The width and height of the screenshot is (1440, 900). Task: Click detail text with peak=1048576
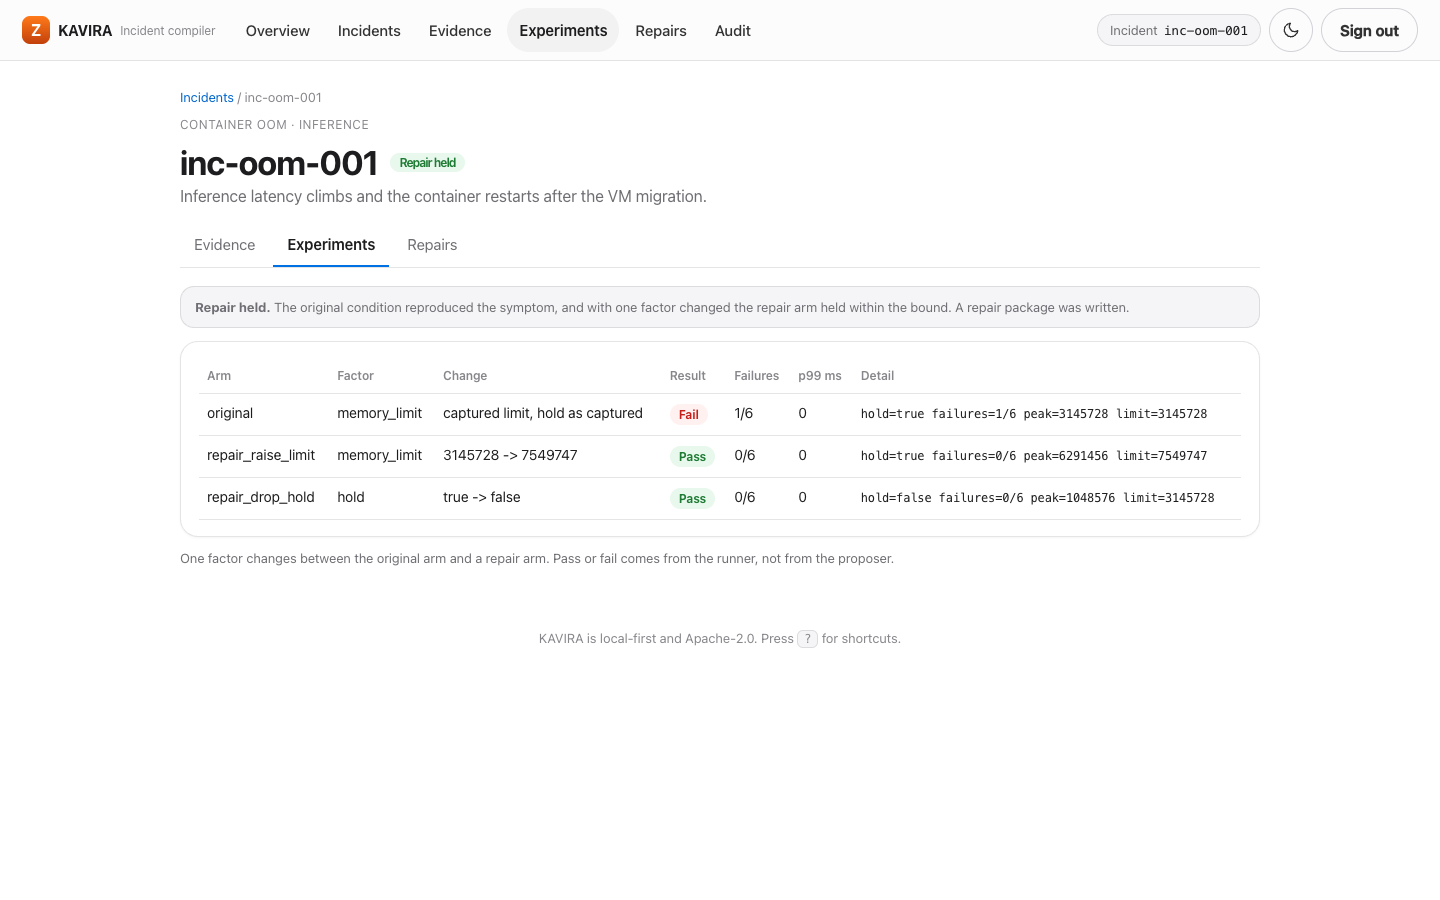coord(1038,498)
